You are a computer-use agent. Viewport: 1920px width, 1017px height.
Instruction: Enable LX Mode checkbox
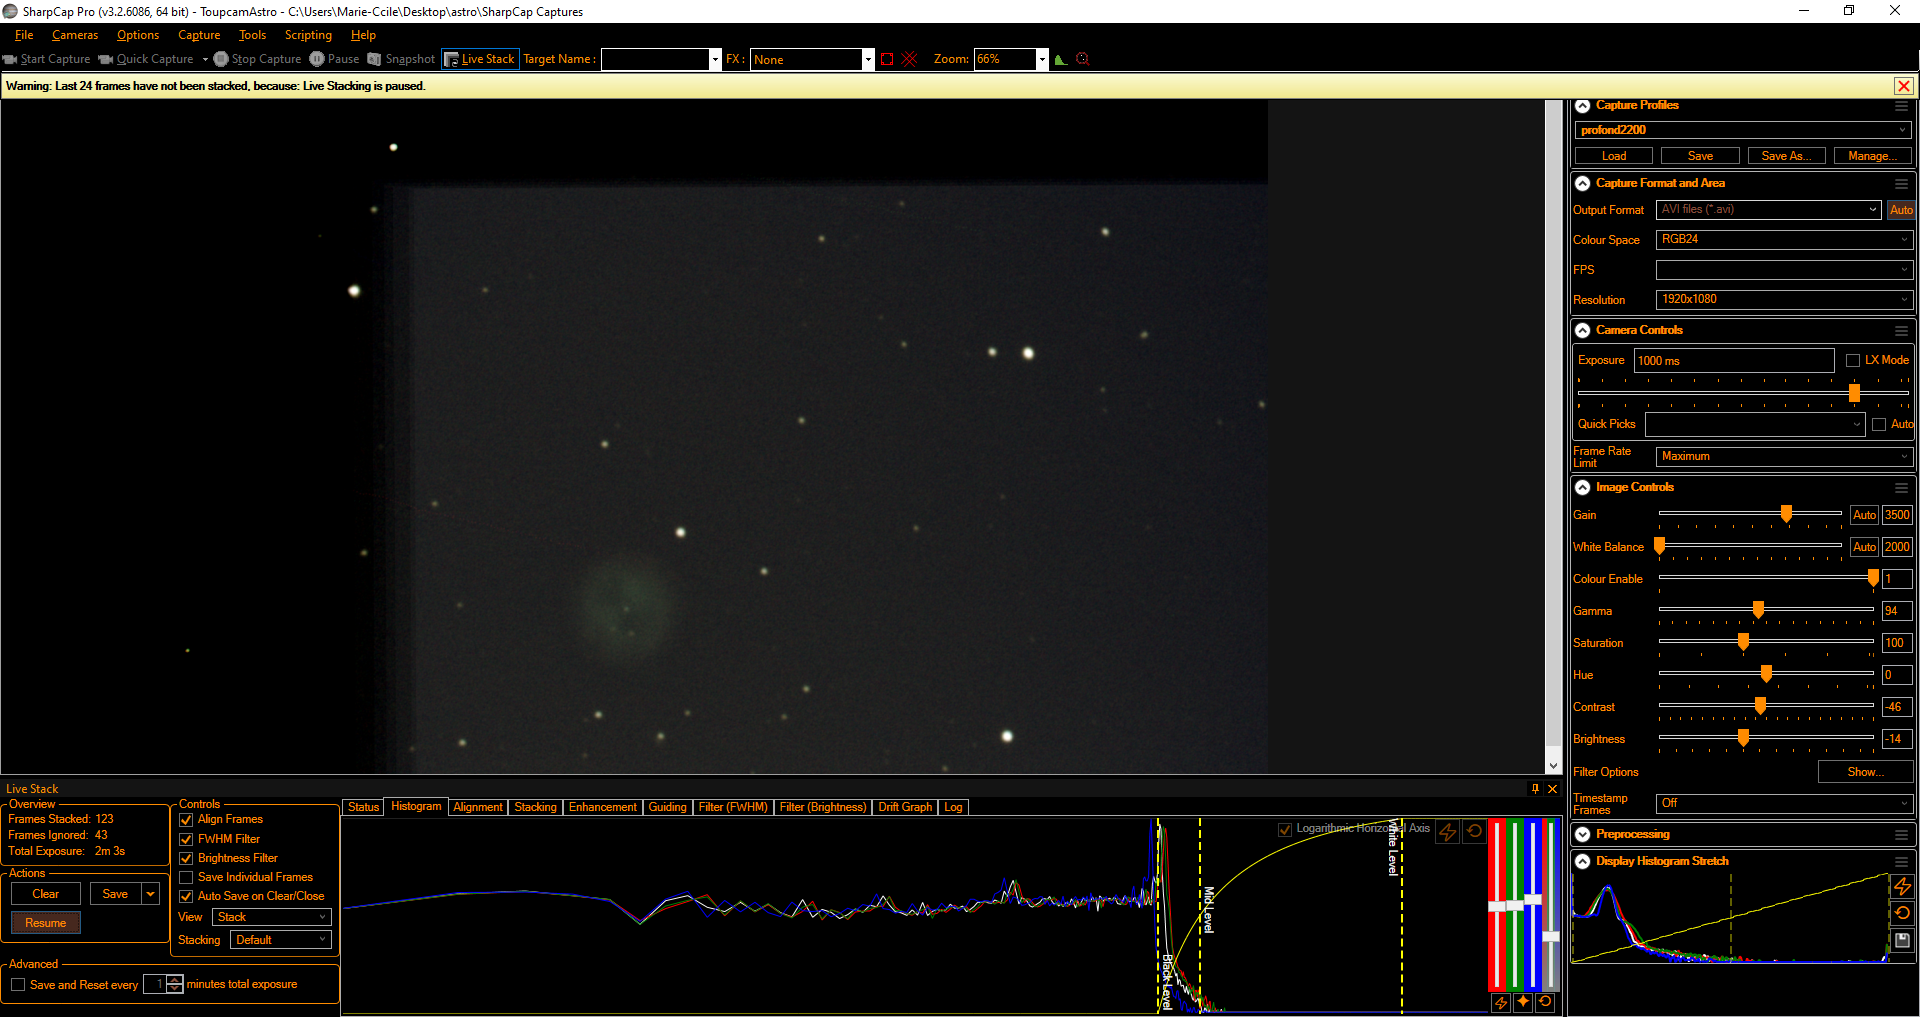[x=1853, y=360]
